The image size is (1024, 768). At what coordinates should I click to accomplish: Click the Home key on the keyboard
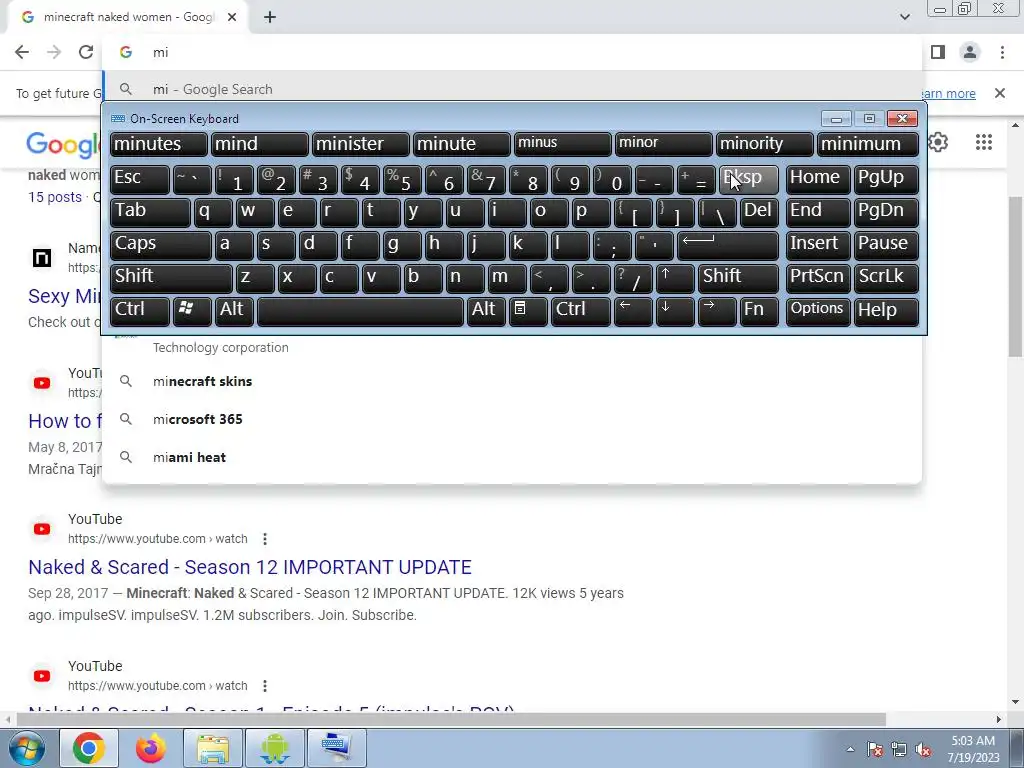tap(818, 179)
